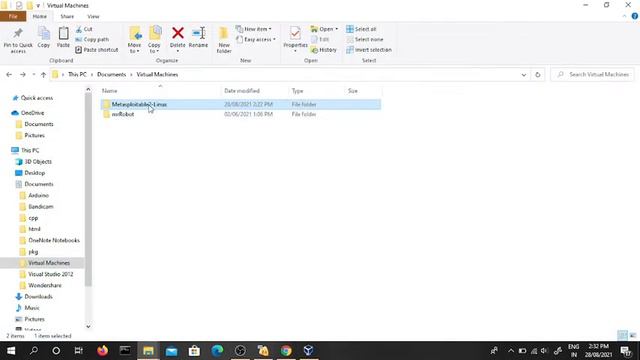Screen dimensions: 640x360
Task: Open Firefox from the taskbar
Action: 102,351
